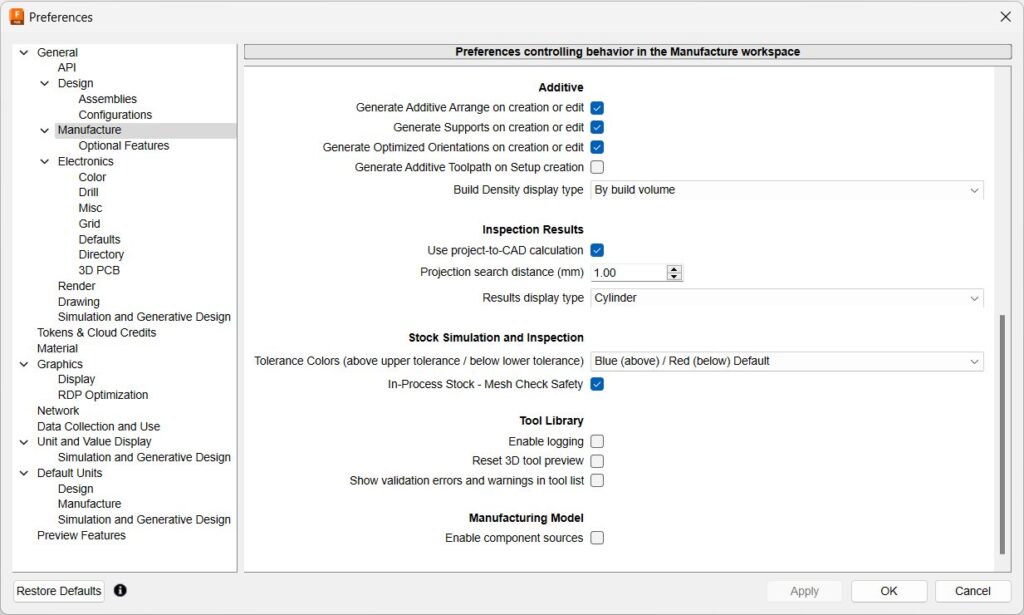
Task: Click the Fusion app icon in title bar
Action: [x=16, y=17]
